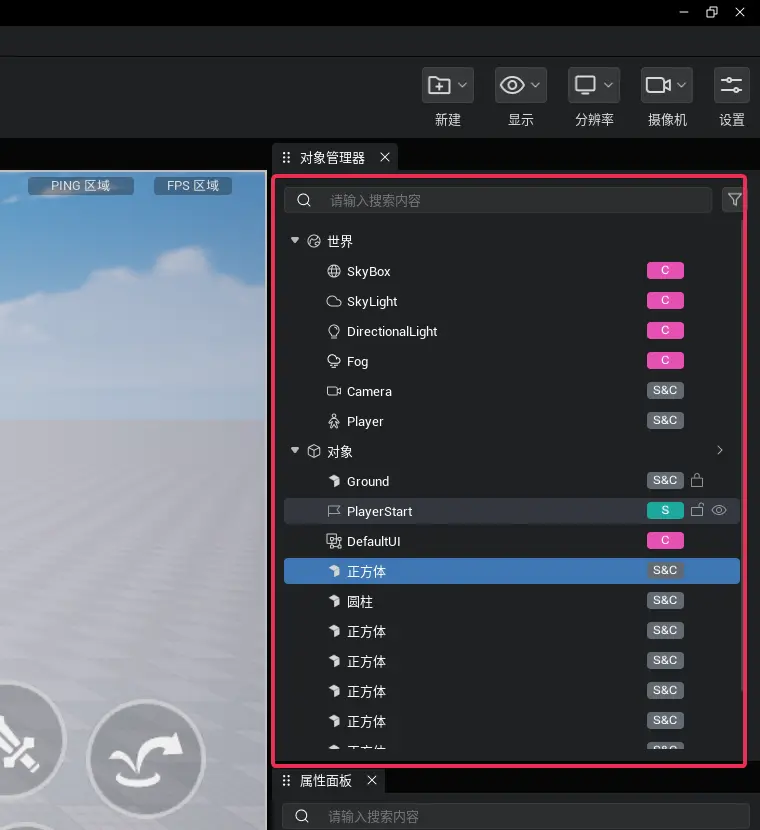Select the DirectionalLight row
The height and width of the screenshot is (830, 760).
tap(512, 331)
